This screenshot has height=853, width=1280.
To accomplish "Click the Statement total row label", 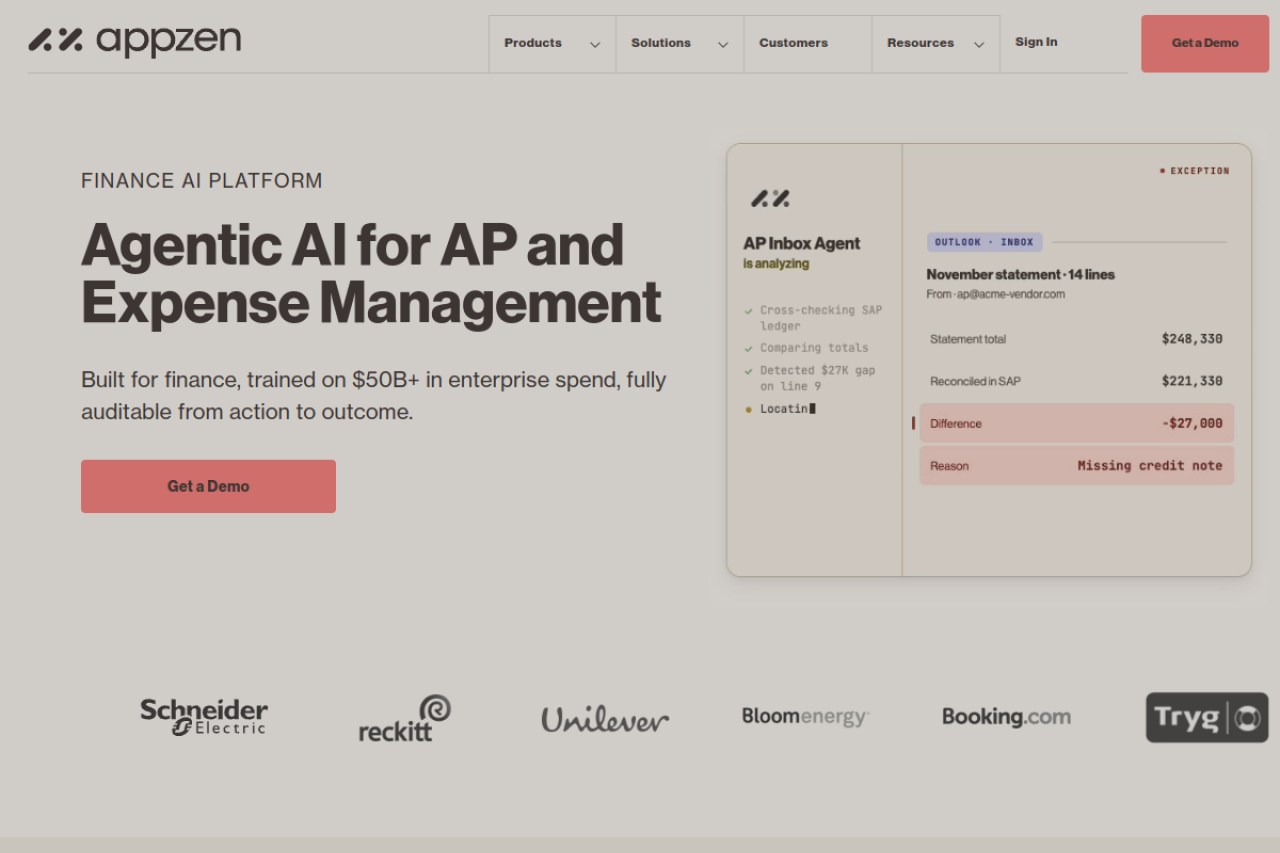I will (x=968, y=339).
